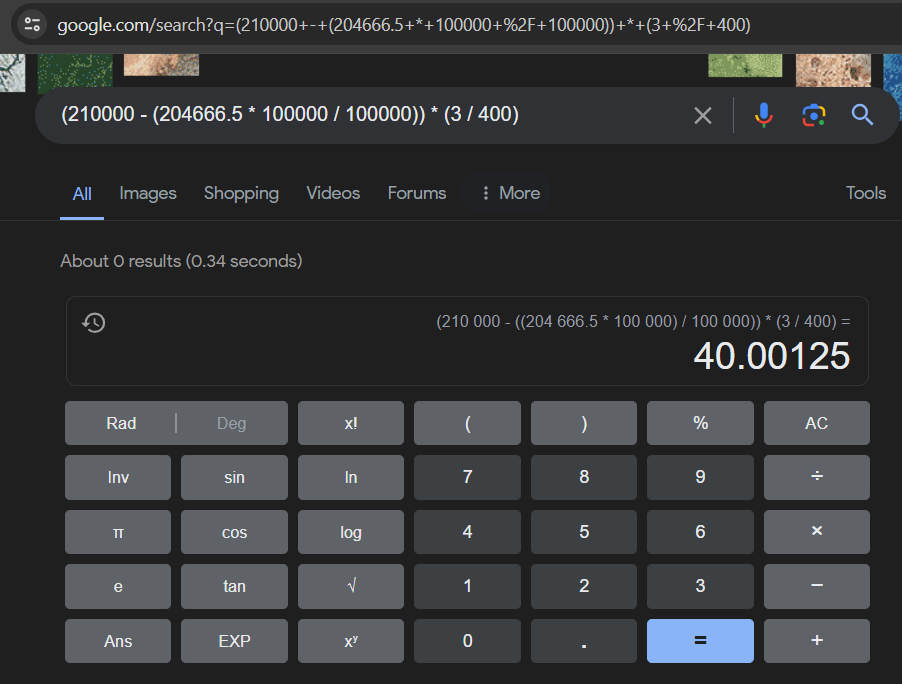The image size is (902, 684).
Task: Click the square root √ key
Action: (351, 586)
